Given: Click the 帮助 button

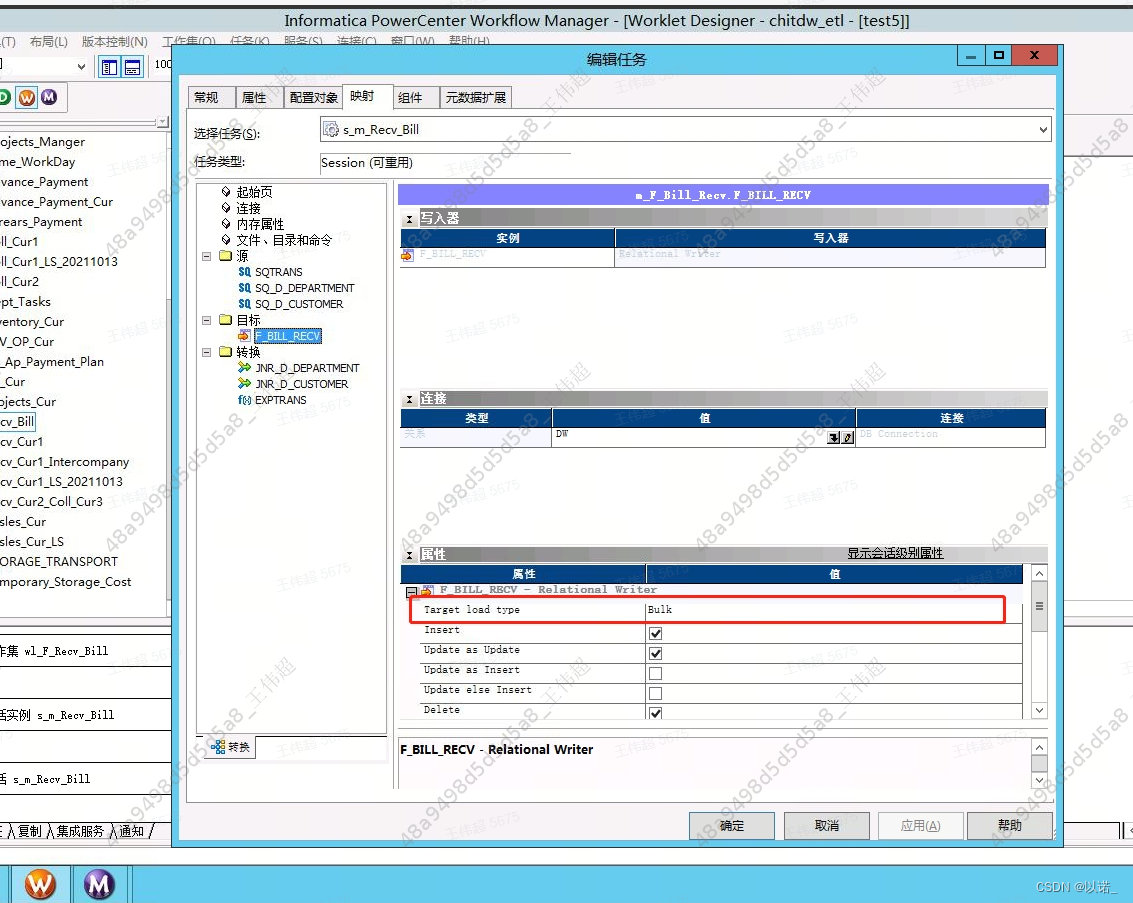Looking at the screenshot, I should [x=1009, y=826].
